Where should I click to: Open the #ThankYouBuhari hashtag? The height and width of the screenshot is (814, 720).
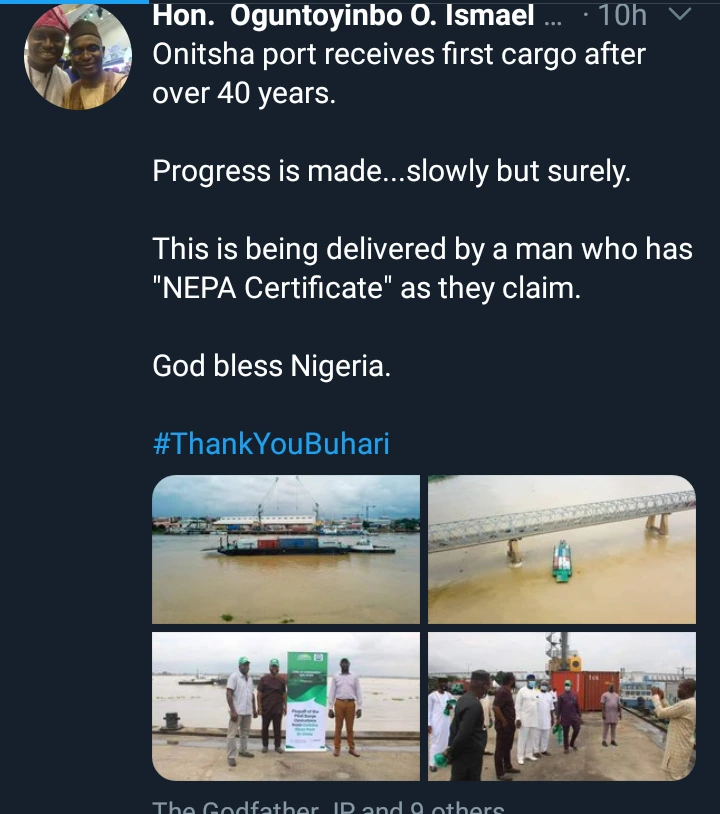point(271,443)
